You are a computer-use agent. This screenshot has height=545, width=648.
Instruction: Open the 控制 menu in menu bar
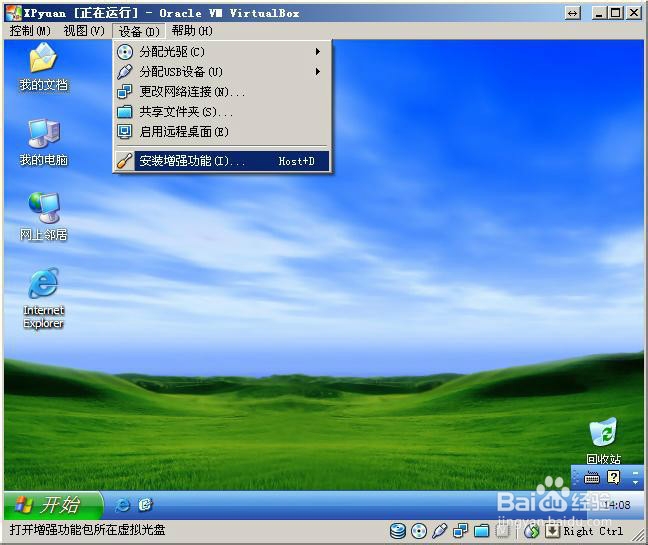[x=30, y=31]
